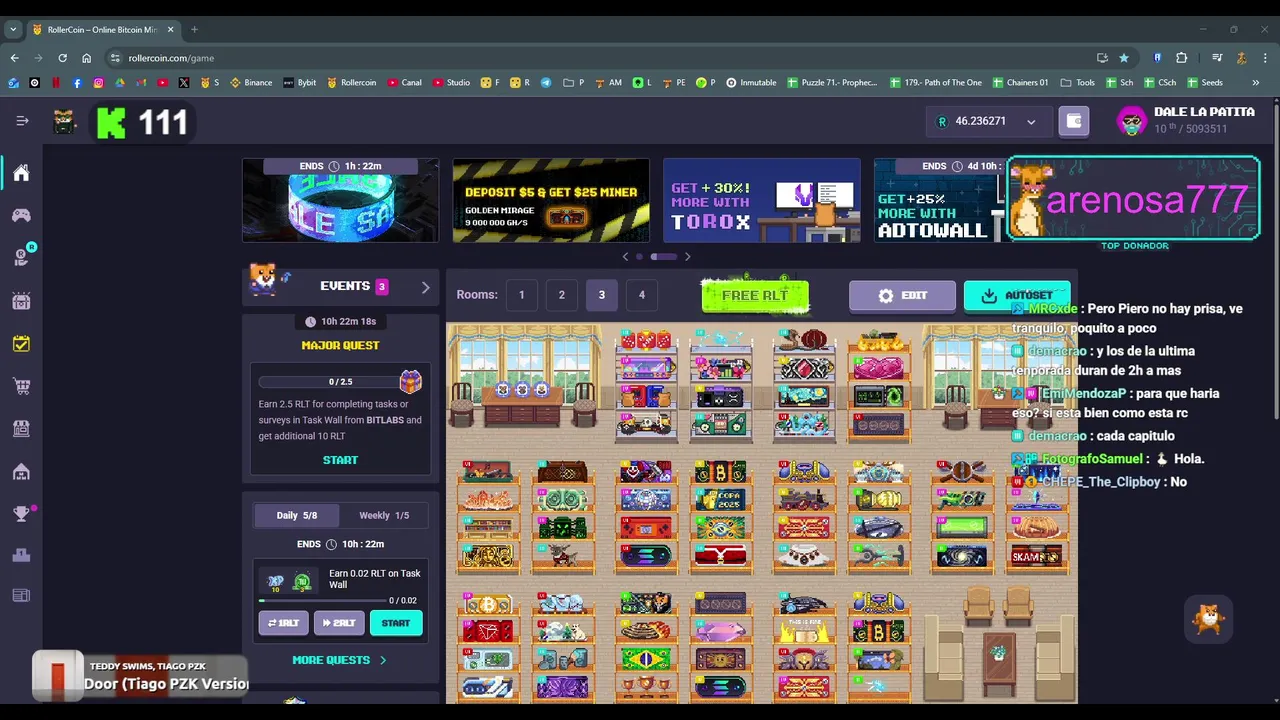
Task: Select the Daily 5/8 quests tab
Action: tap(297, 515)
